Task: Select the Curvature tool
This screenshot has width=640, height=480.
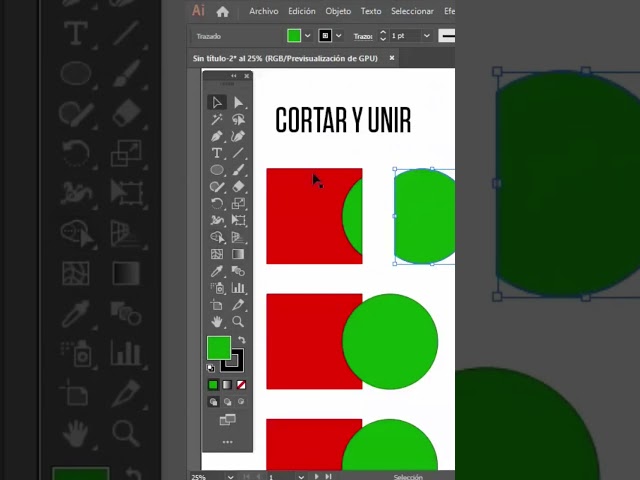Action: click(238, 136)
